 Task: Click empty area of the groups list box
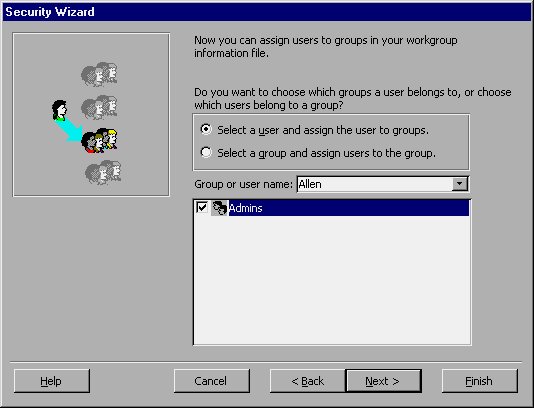tap(331, 279)
